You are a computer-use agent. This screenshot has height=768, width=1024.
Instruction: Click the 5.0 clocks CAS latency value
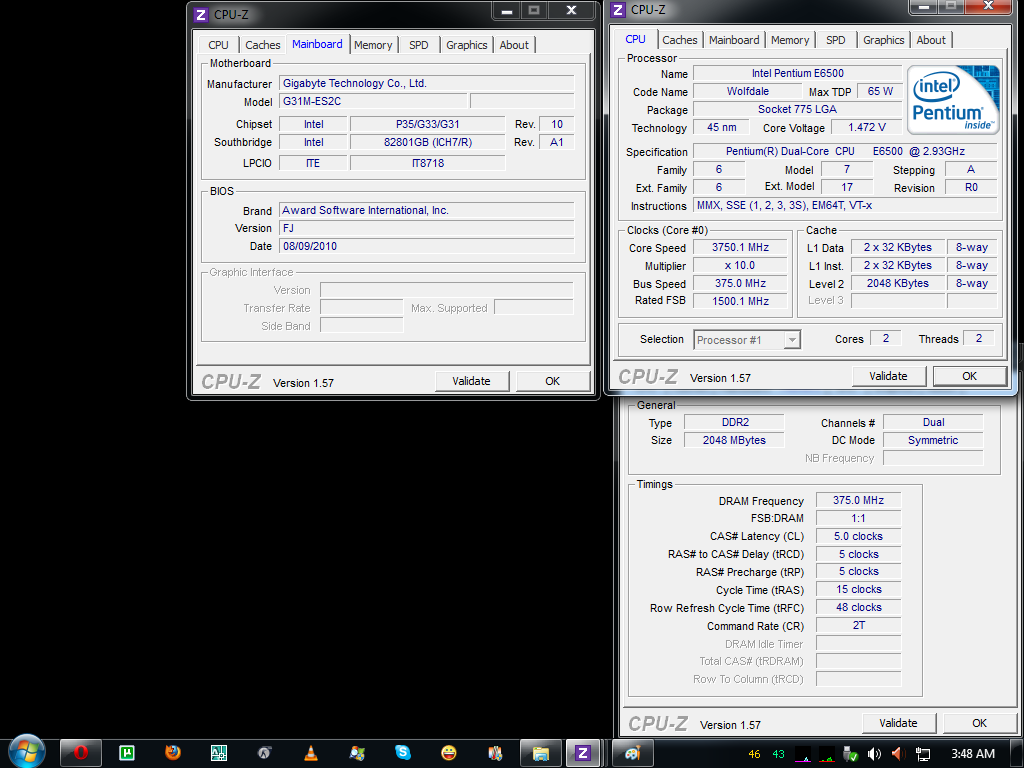pyautogui.click(x=858, y=536)
